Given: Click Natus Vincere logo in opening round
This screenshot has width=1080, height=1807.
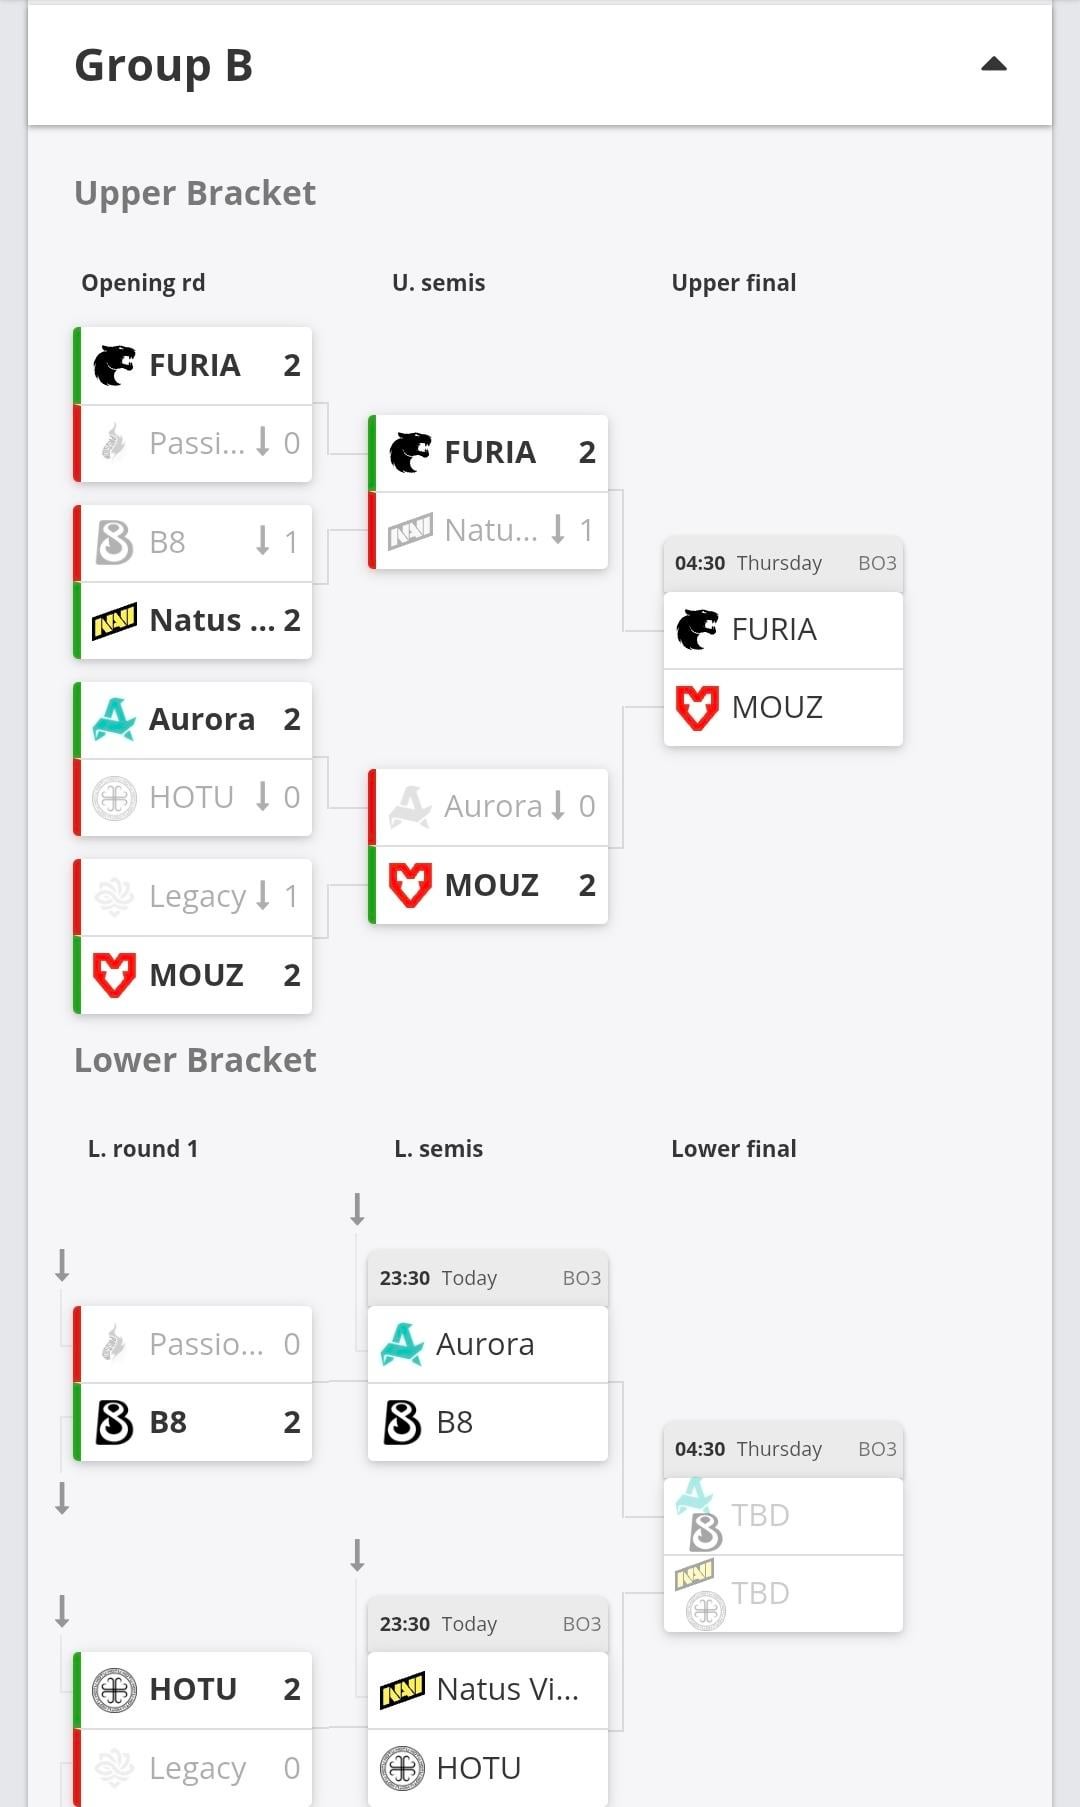Looking at the screenshot, I should 114,621.
